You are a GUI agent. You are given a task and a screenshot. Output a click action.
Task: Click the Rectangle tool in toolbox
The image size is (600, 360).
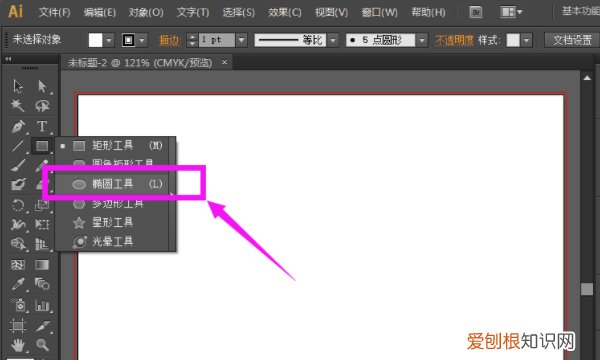coord(42,146)
